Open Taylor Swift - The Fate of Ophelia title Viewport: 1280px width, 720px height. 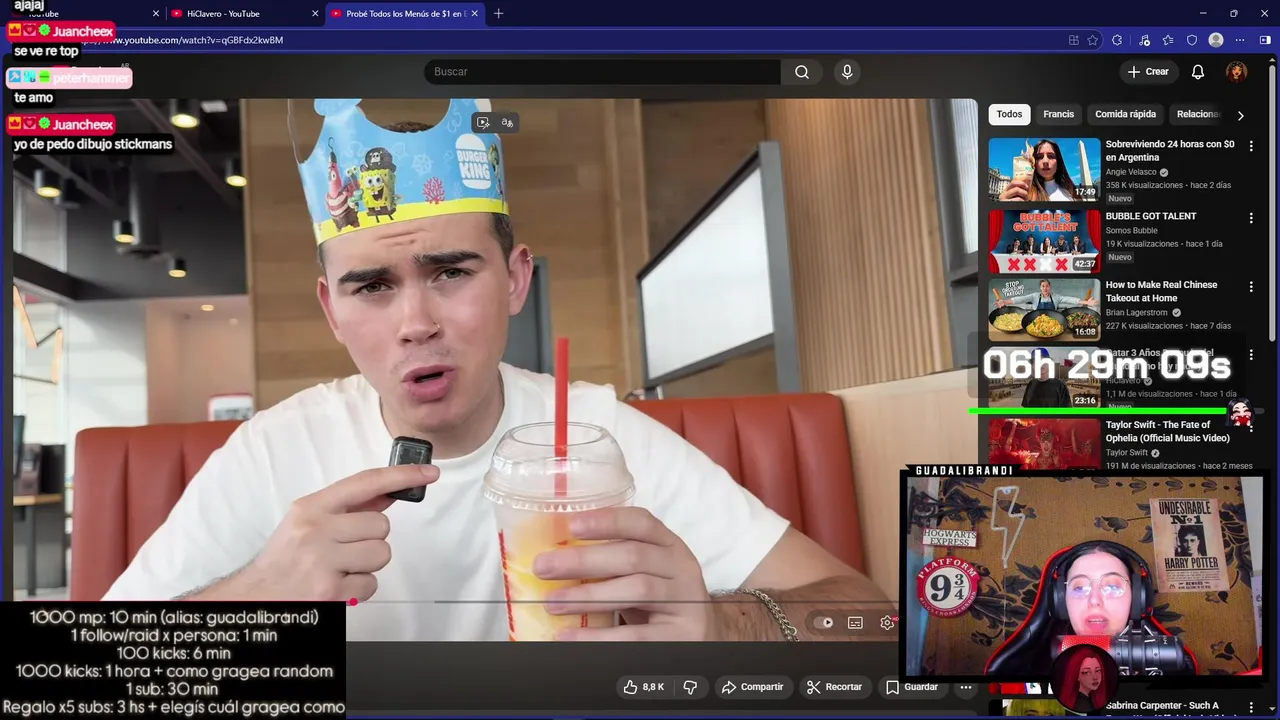coord(1168,431)
